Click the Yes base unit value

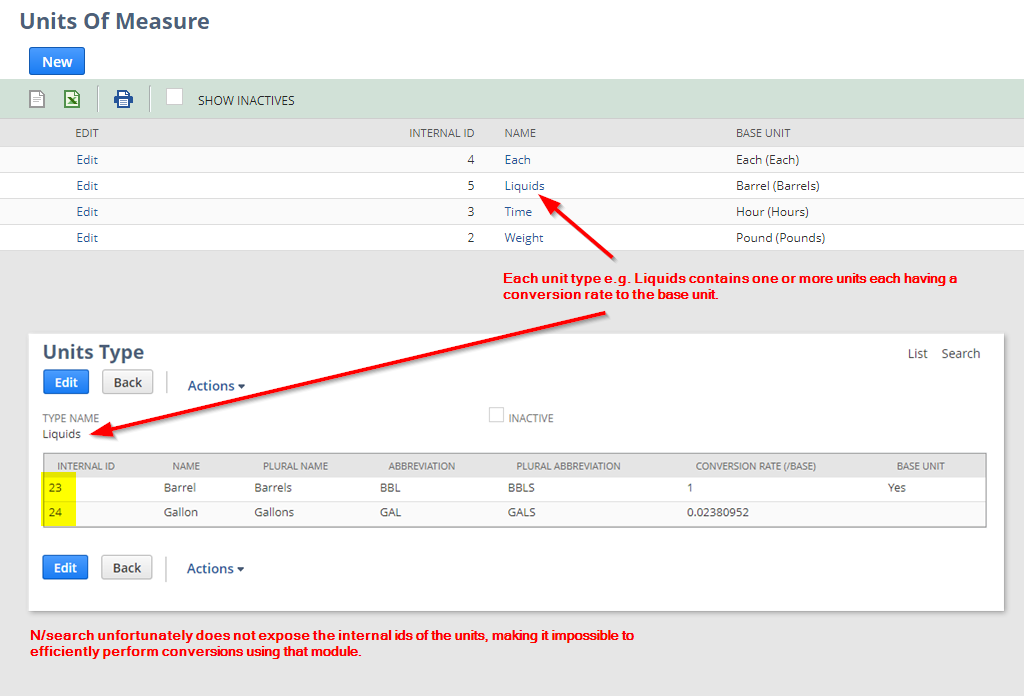point(897,488)
